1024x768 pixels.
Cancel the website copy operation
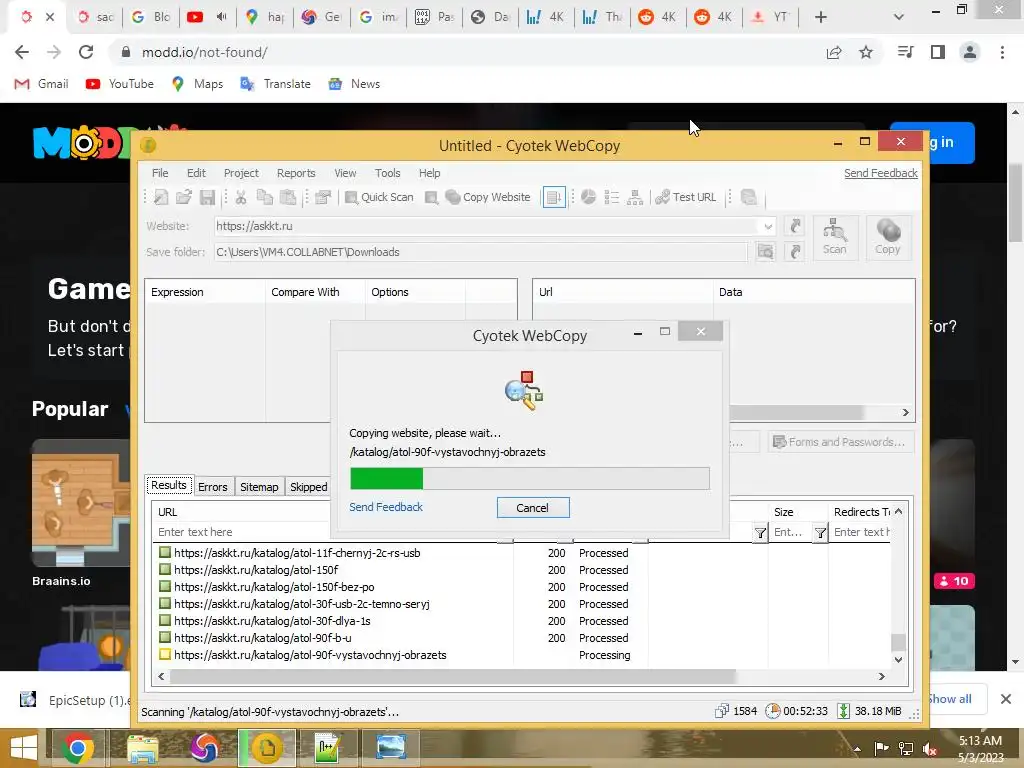[533, 507]
